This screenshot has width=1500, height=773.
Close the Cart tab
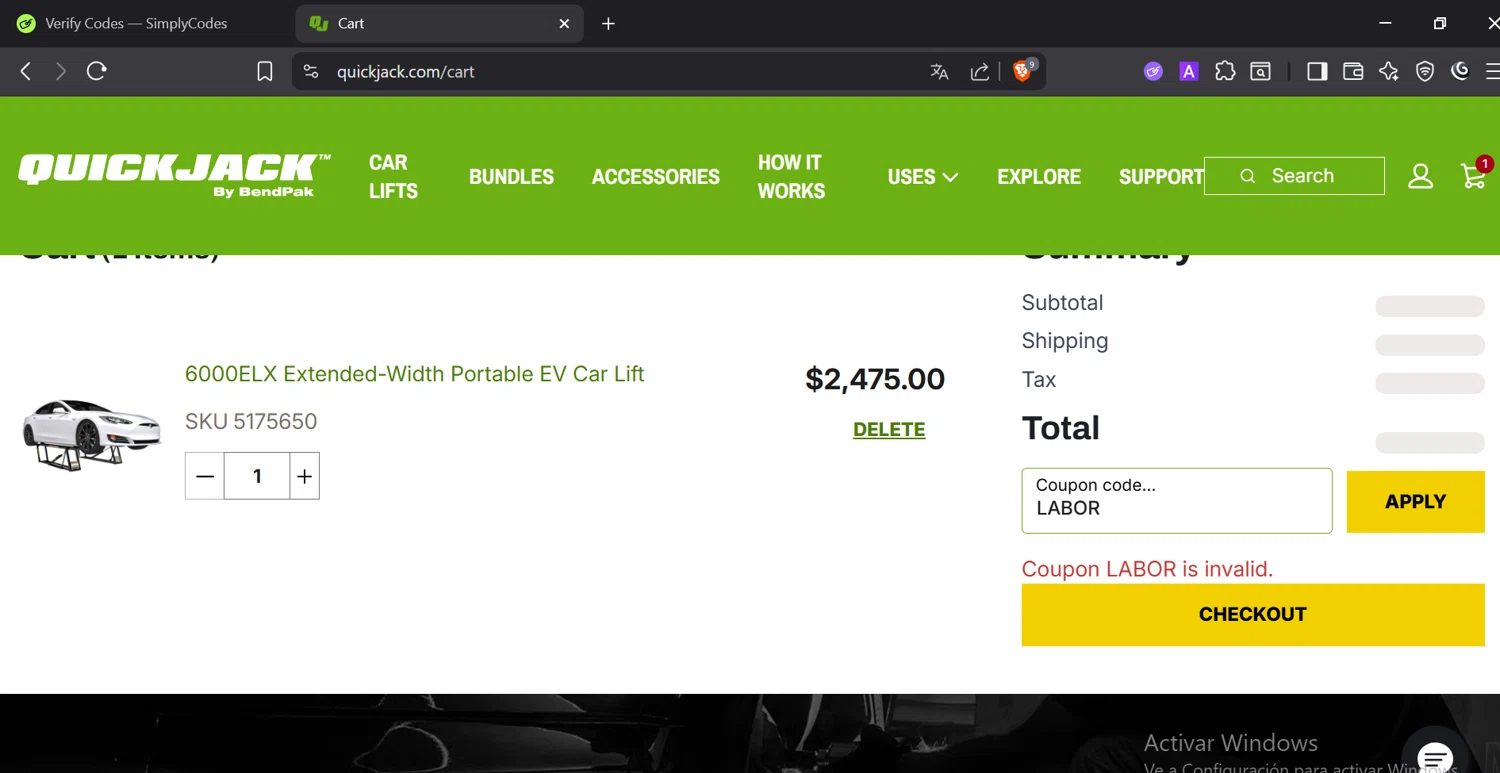(x=564, y=23)
